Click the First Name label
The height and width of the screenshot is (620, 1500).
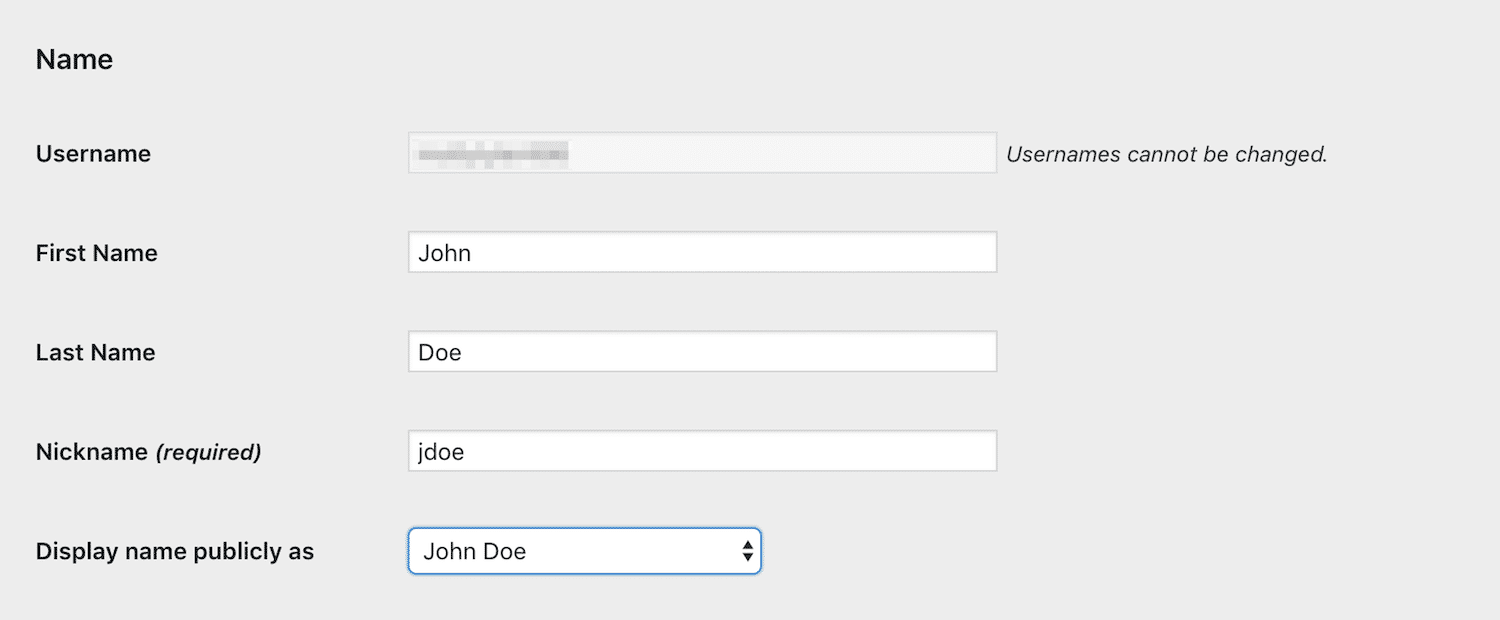click(96, 253)
